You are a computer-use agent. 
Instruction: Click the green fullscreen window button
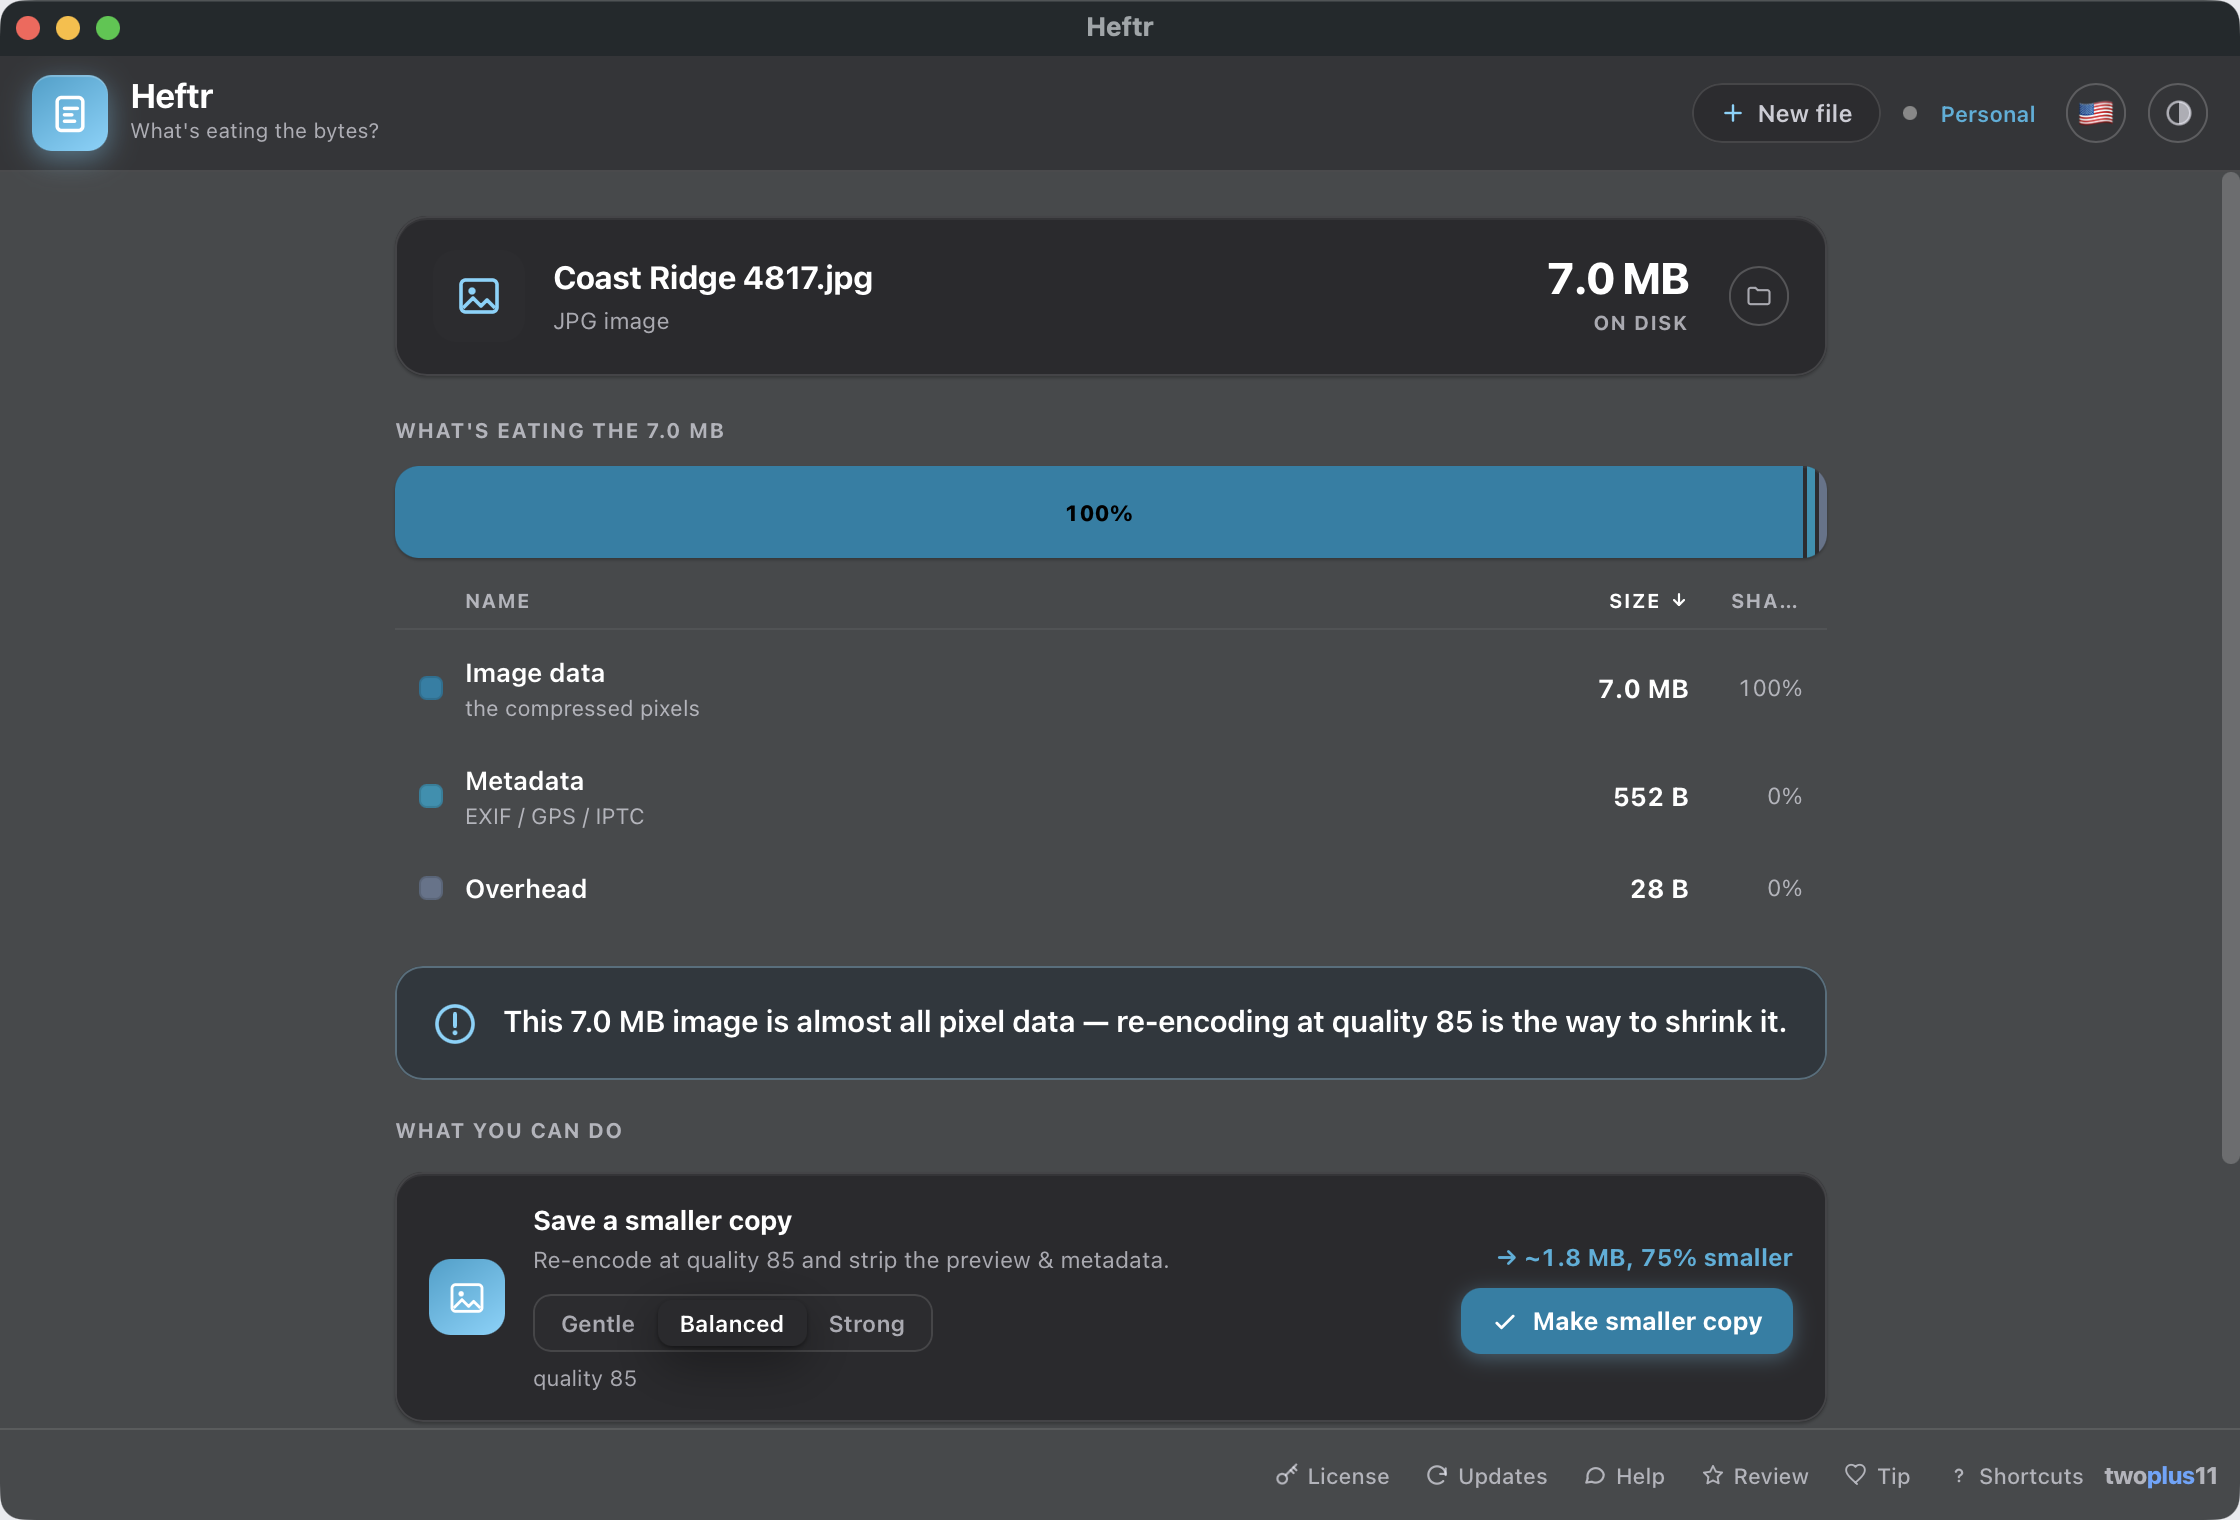108,28
